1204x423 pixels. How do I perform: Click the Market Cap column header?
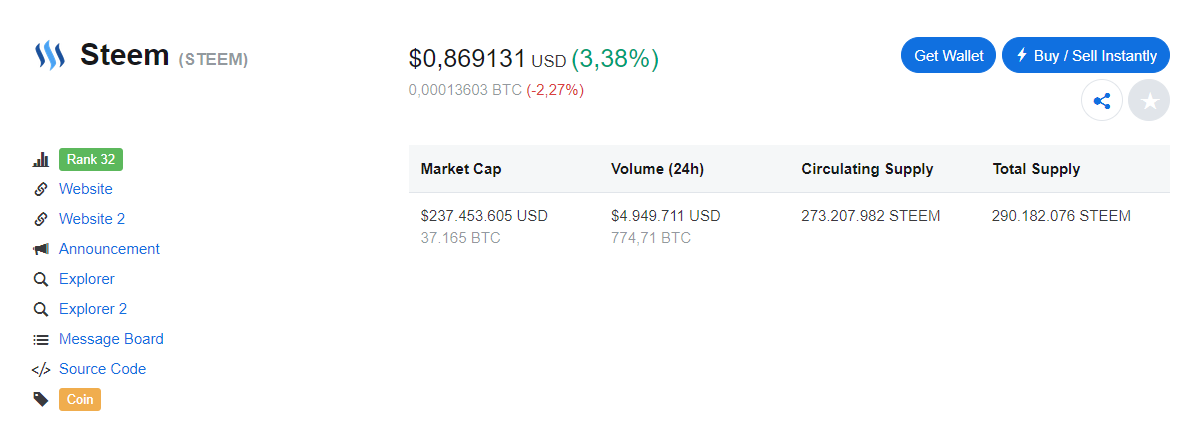click(461, 169)
